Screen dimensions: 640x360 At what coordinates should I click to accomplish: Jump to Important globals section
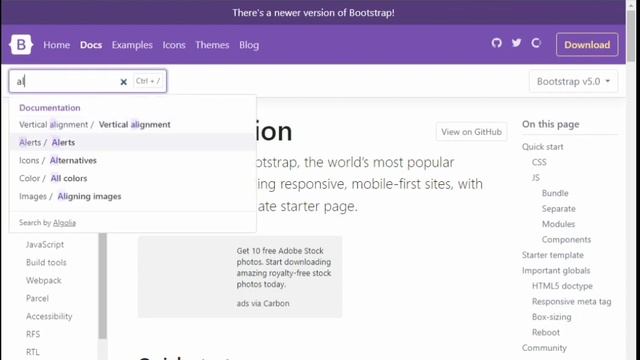click(556, 271)
